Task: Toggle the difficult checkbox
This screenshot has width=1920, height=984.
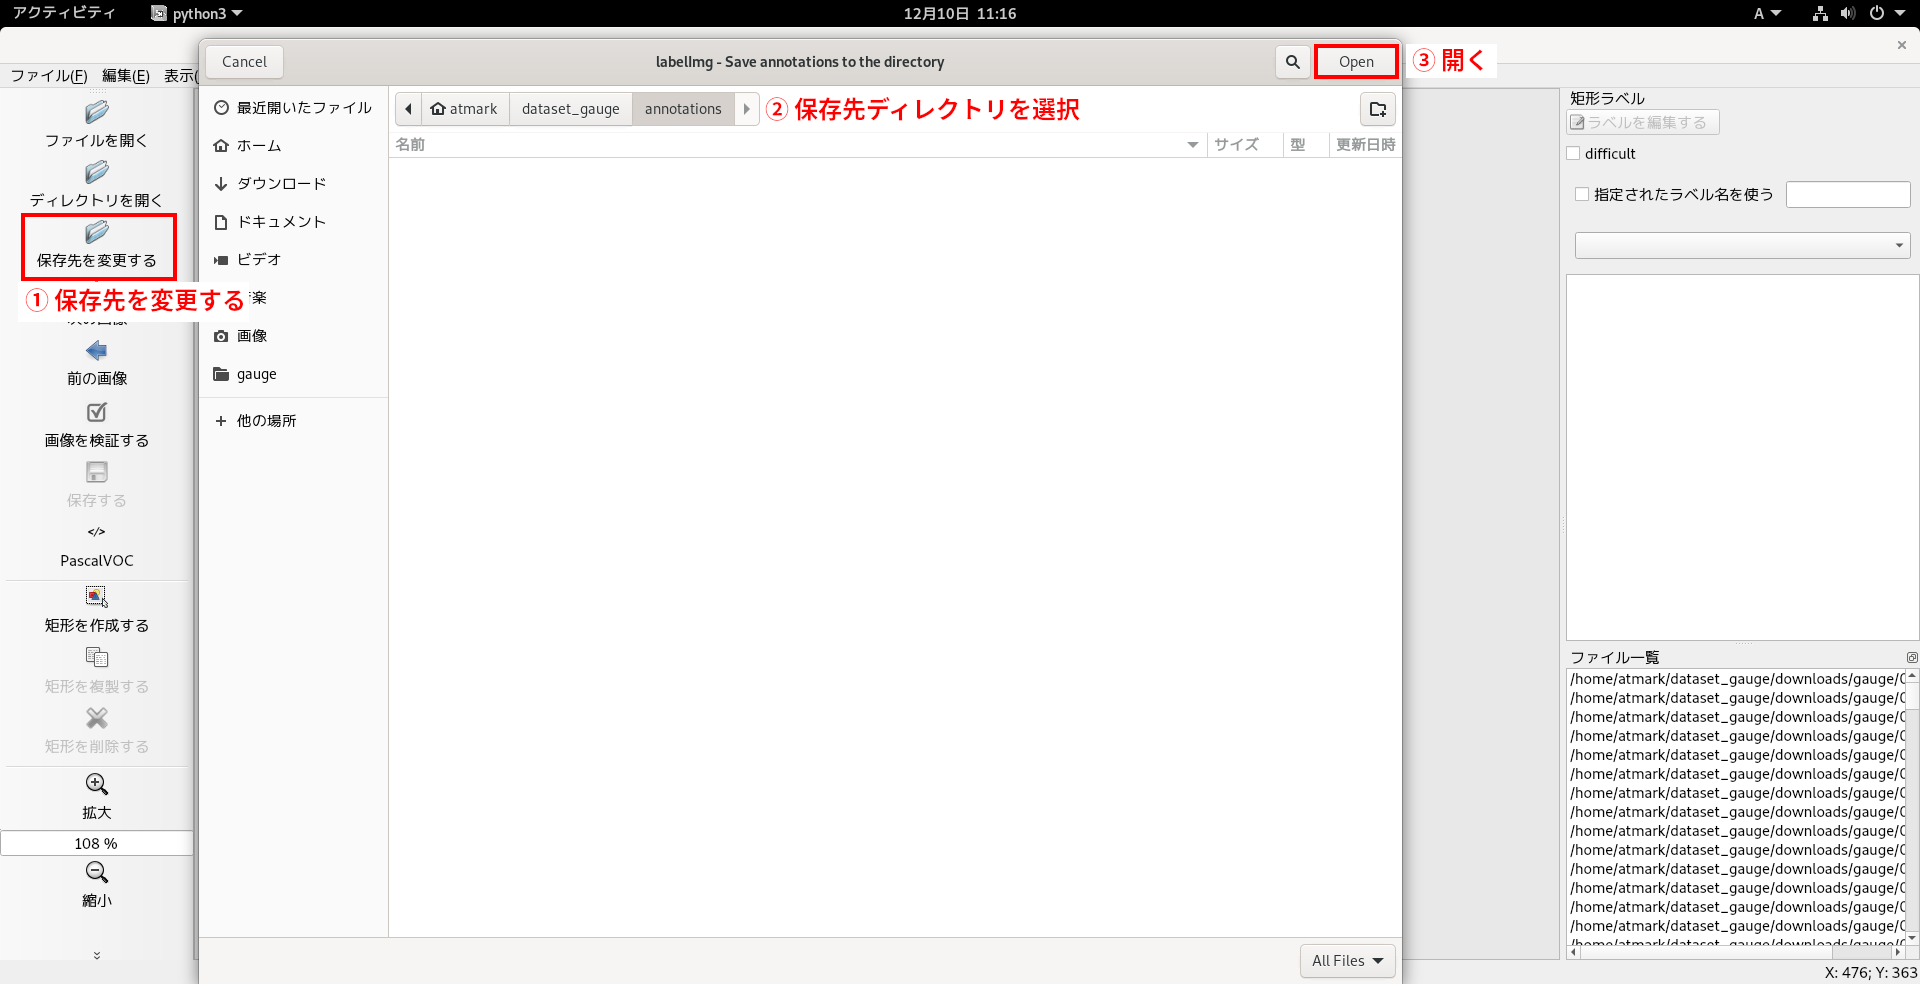Action: 1573,154
